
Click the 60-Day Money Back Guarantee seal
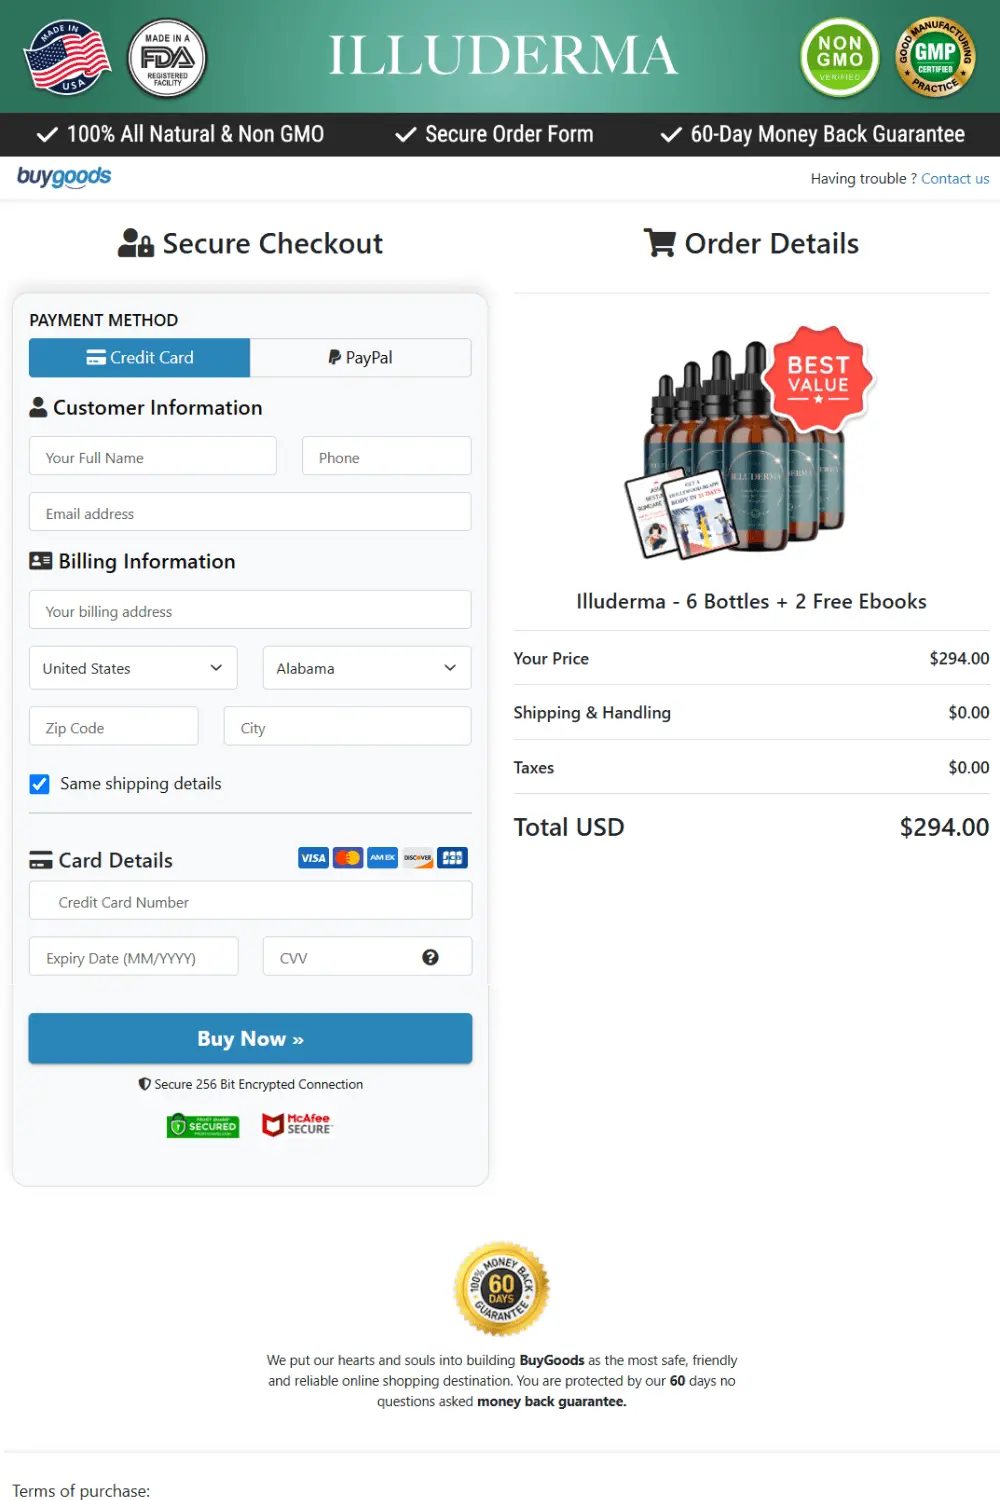500,1287
